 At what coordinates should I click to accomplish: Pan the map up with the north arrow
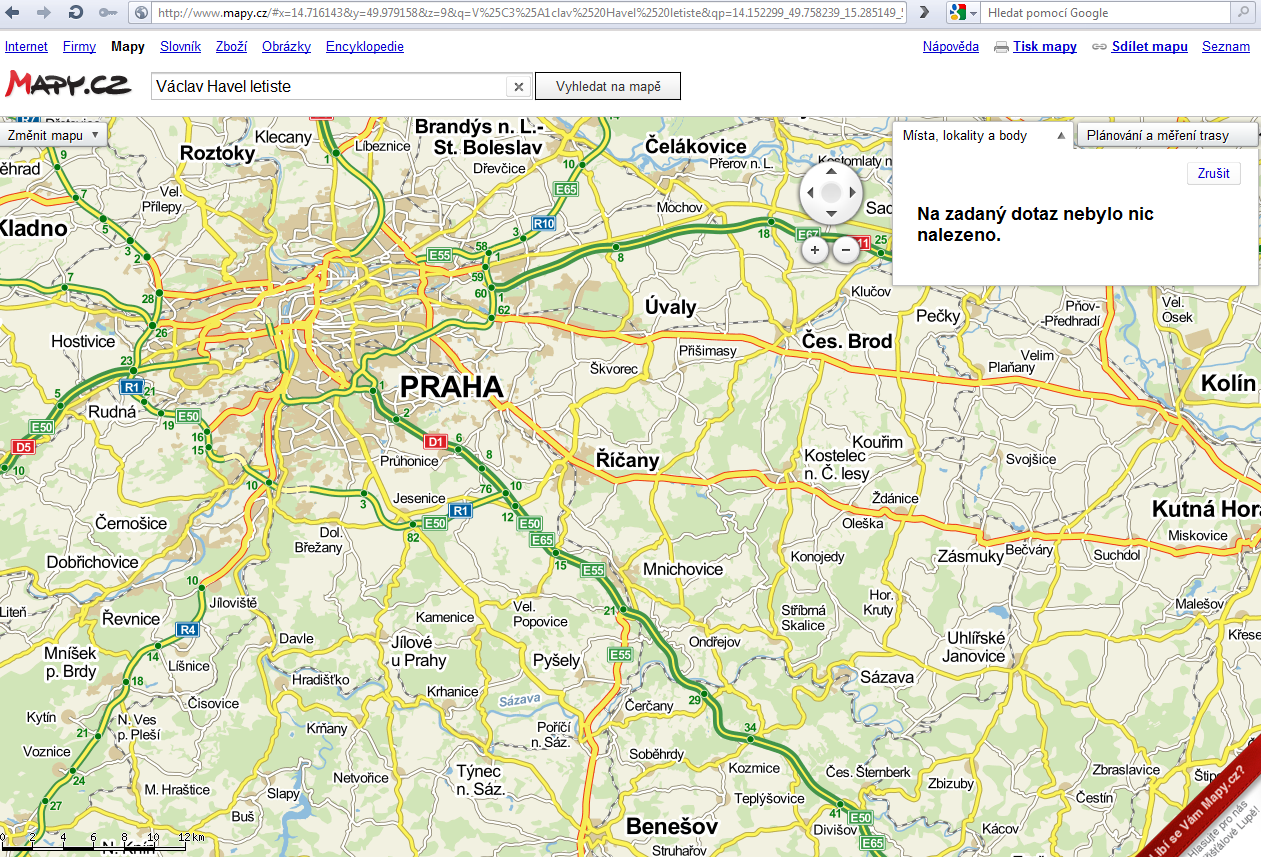[x=830, y=172]
